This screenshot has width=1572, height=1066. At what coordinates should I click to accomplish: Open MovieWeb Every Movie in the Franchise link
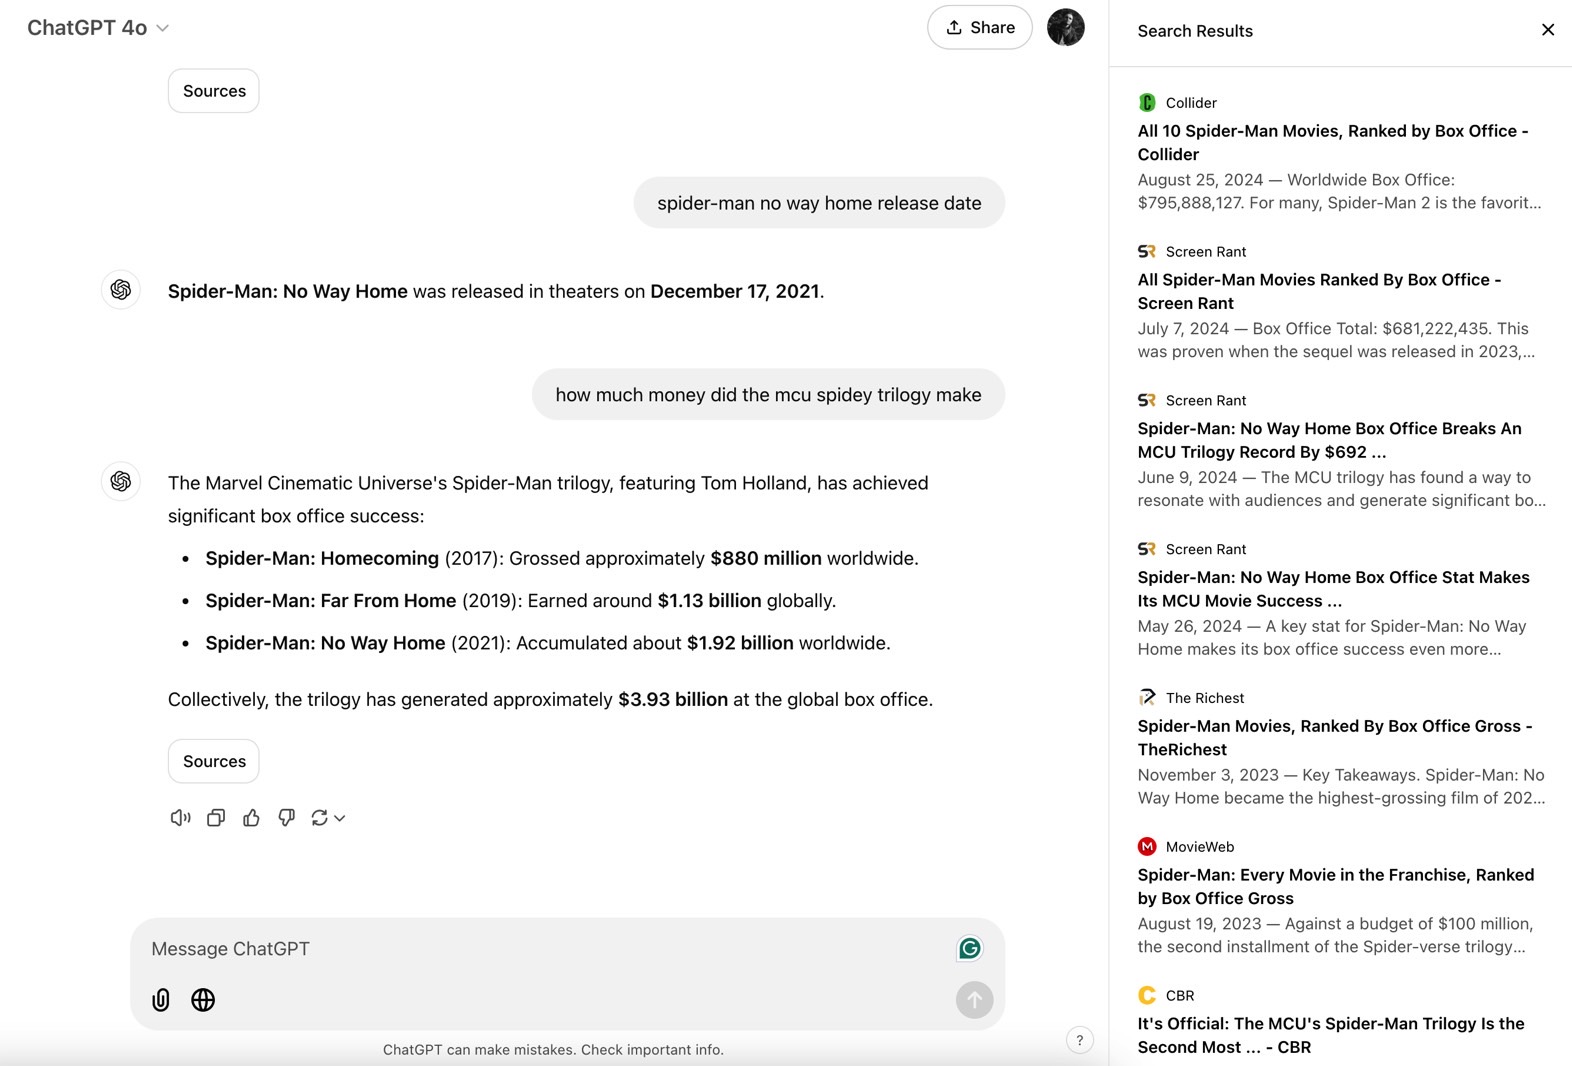click(x=1335, y=887)
